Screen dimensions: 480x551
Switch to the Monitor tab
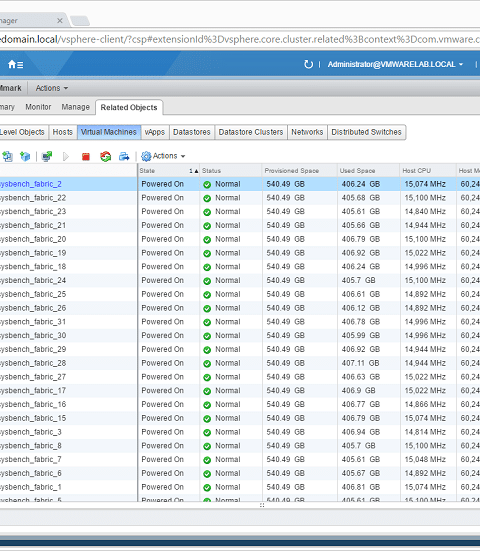point(38,107)
